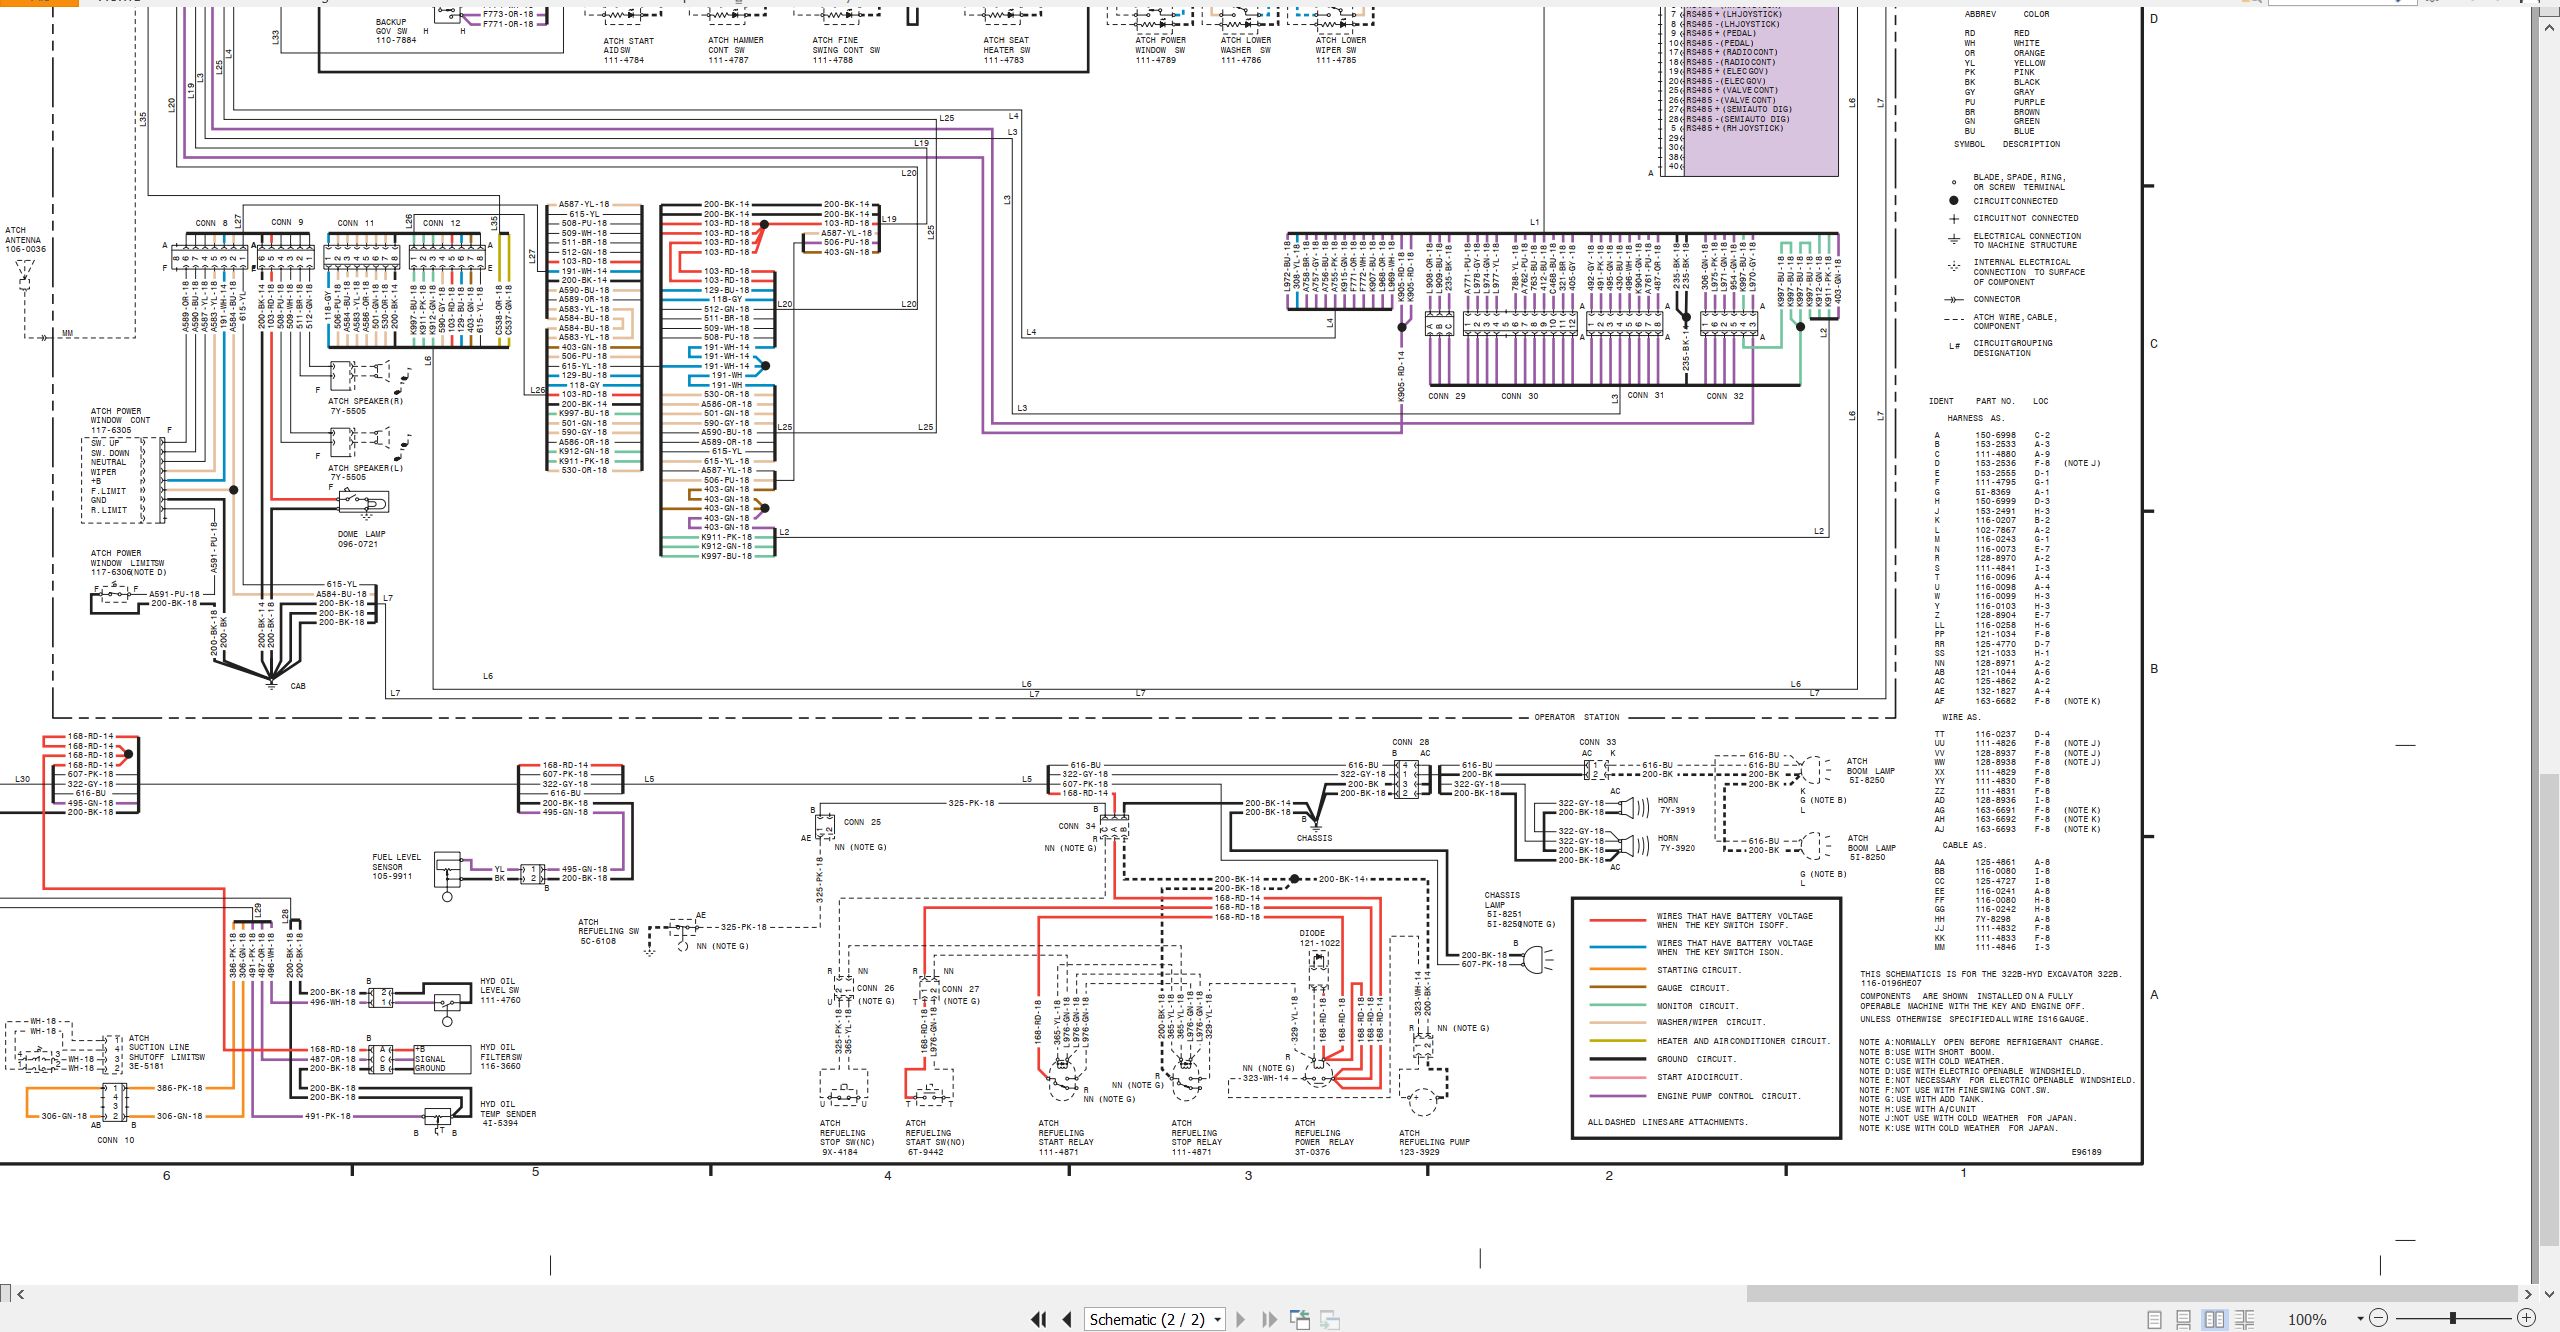
Task: Click the 'CABLE AS.' table heading
Action: coord(1964,845)
